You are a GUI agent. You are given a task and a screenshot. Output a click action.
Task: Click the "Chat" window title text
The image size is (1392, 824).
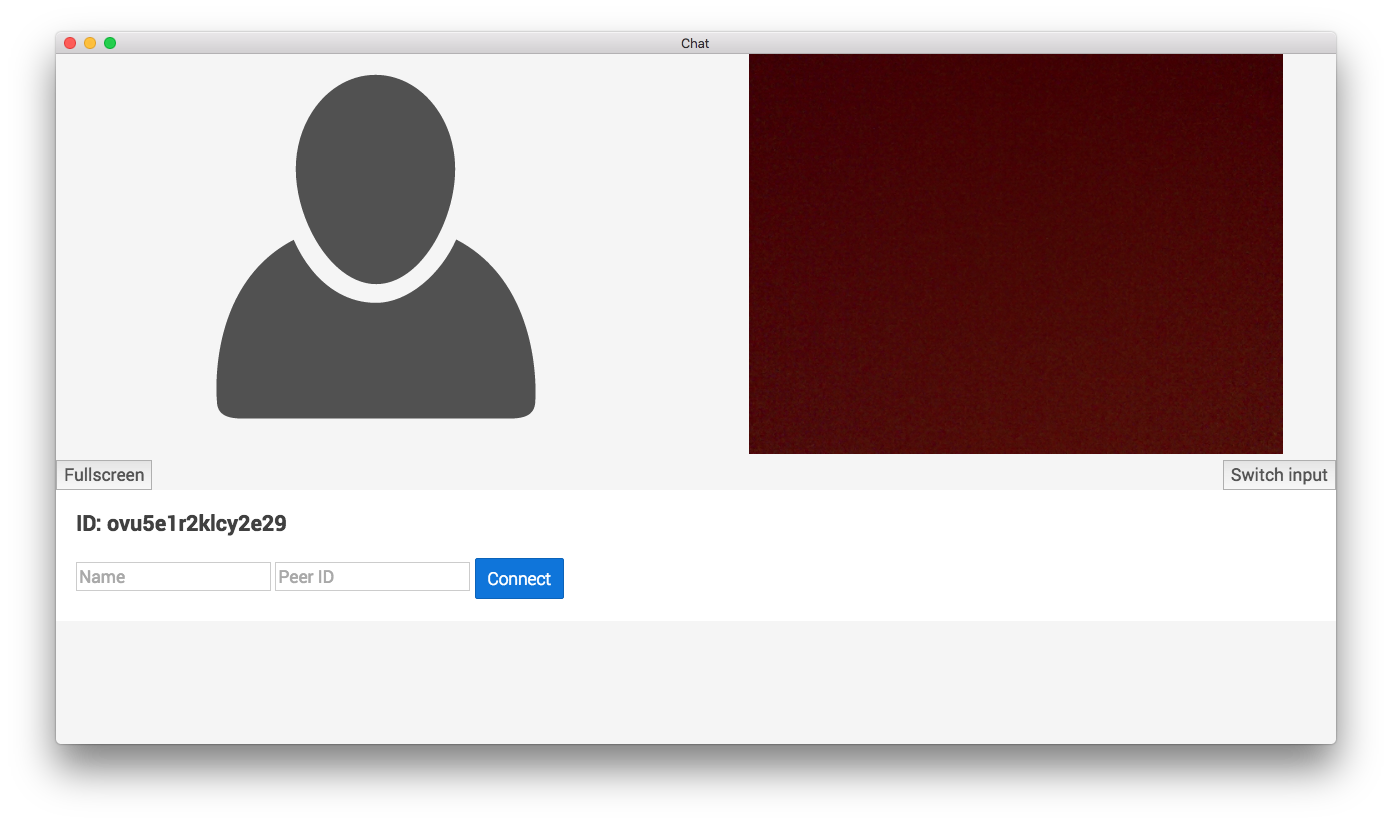click(x=695, y=43)
